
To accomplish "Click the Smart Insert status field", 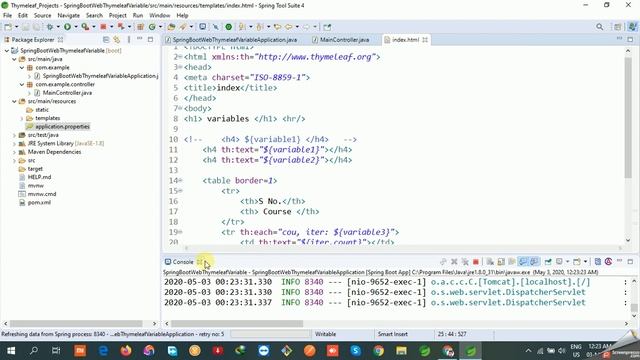I will pyautogui.click(x=393, y=334).
